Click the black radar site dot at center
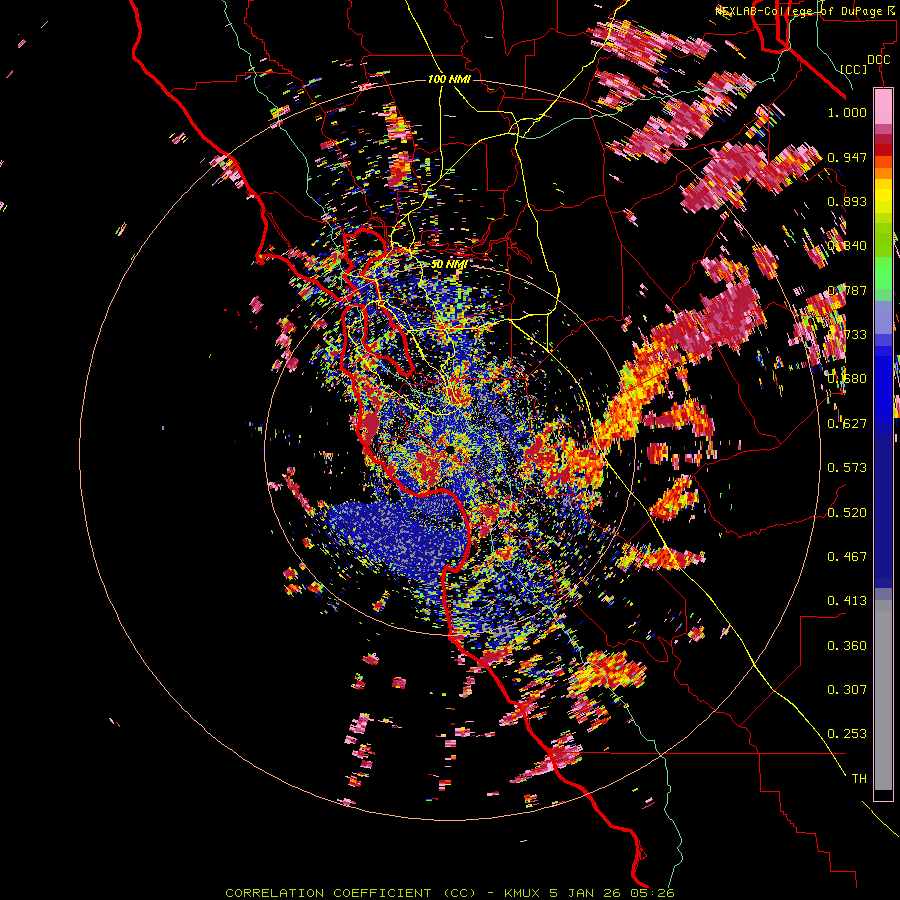Viewport: 900px width, 900px height. tap(451, 449)
